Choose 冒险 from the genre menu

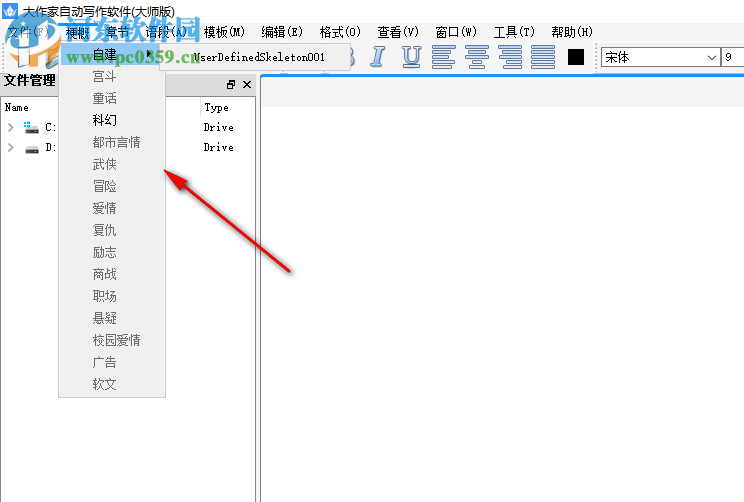(112, 186)
